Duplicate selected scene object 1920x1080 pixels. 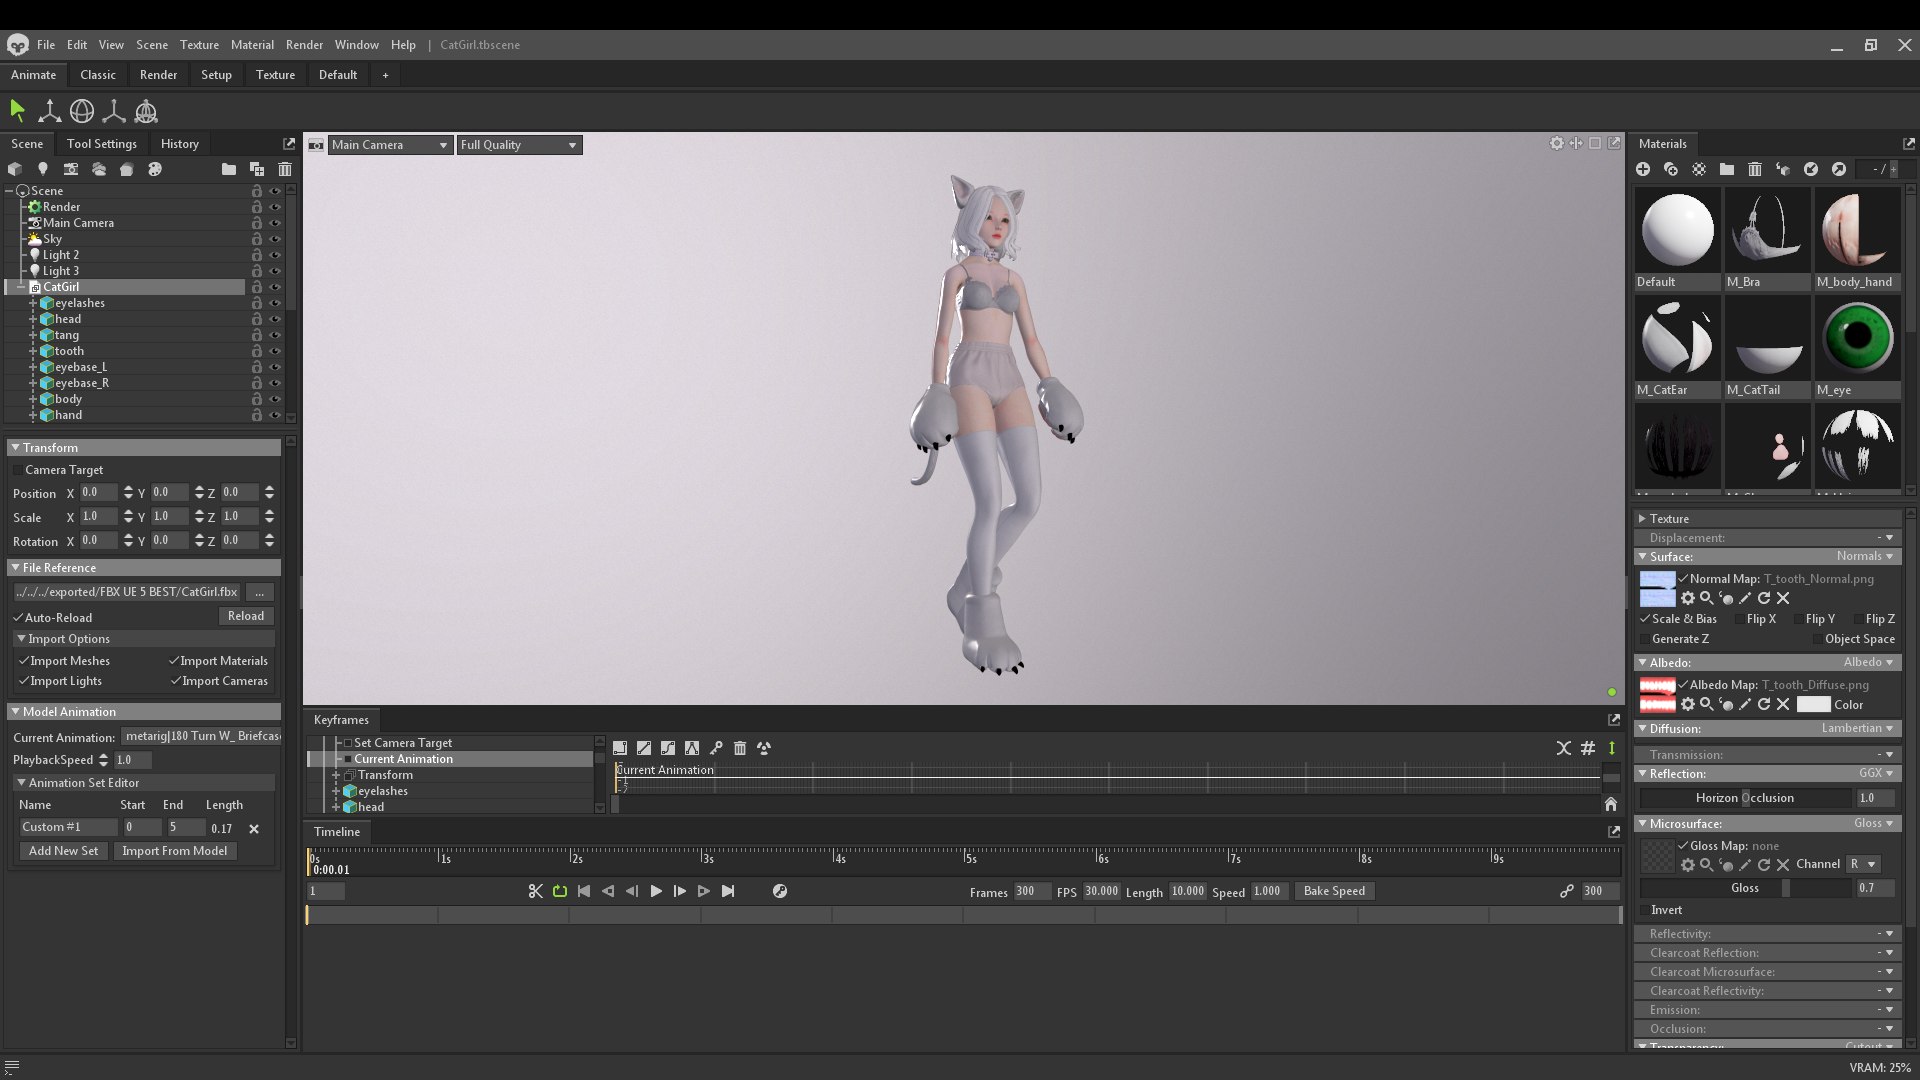(256, 169)
